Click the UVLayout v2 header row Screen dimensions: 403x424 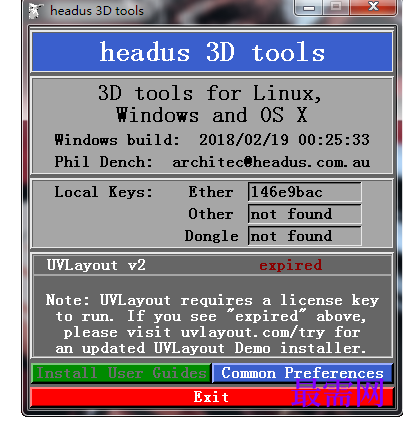(x=212, y=265)
